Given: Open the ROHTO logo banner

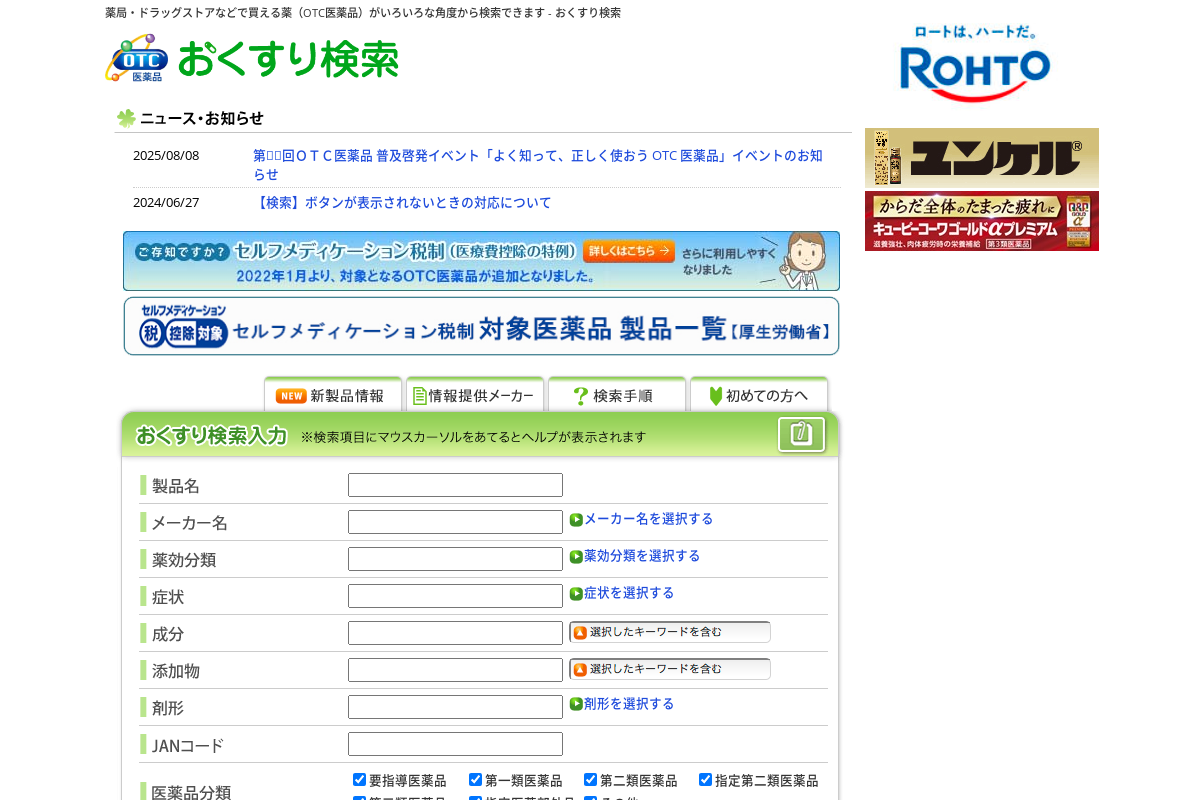Looking at the screenshot, I should pyautogui.click(x=975, y=64).
